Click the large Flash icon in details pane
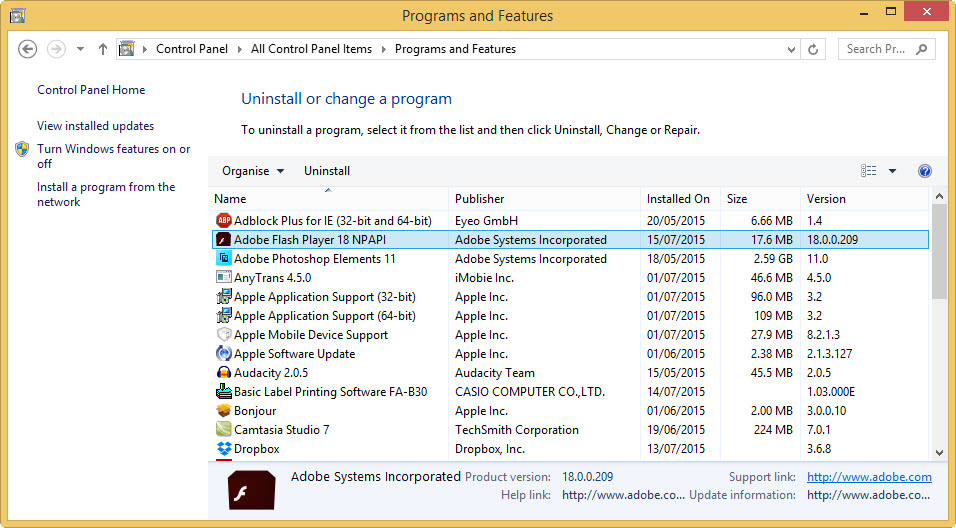 tap(251, 490)
